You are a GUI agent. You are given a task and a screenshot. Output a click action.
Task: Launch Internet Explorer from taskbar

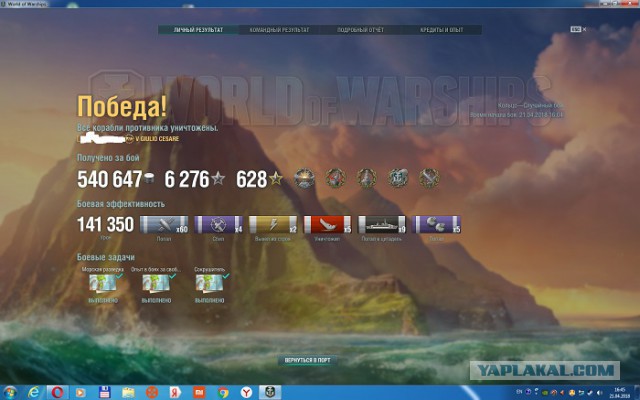(34, 393)
